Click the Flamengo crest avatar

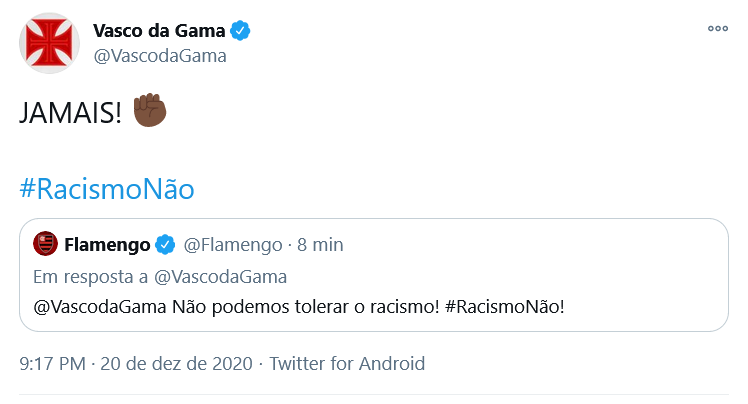pyautogui.click(x=45, y=244)
